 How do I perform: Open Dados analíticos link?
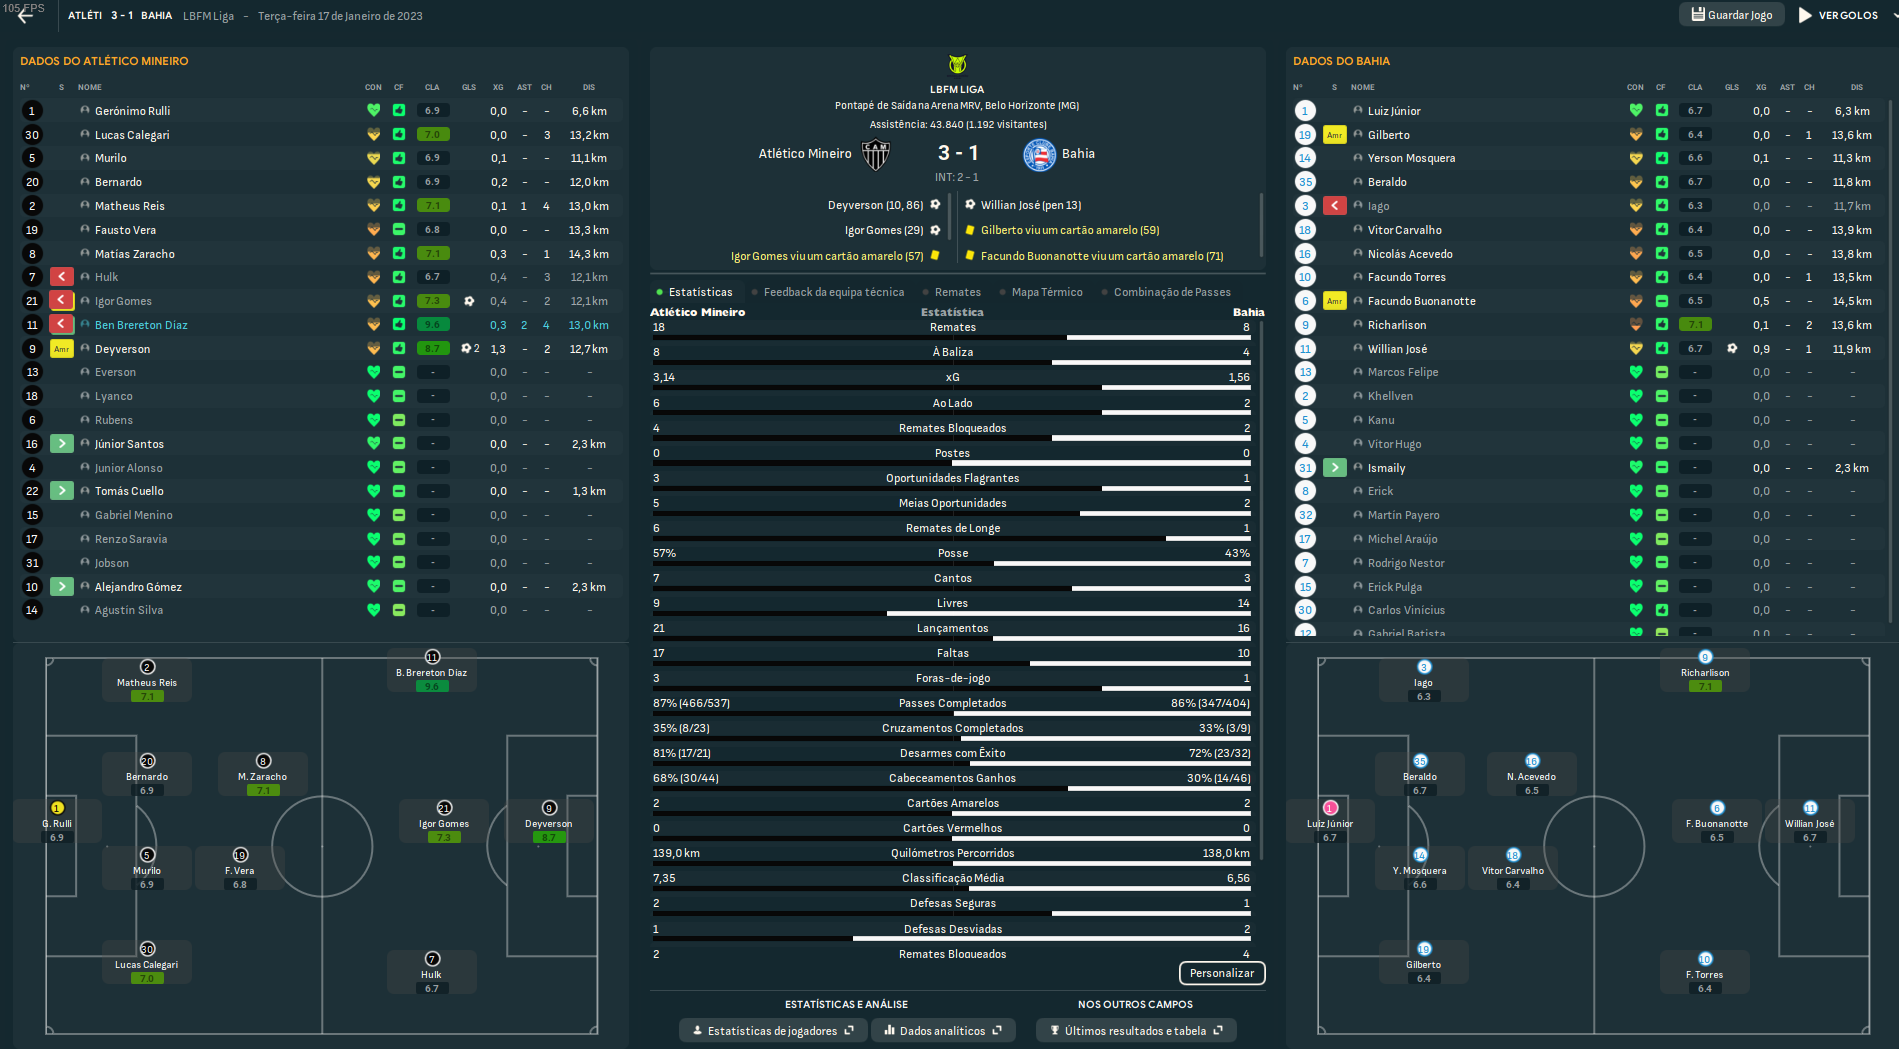coord(944,1031)
